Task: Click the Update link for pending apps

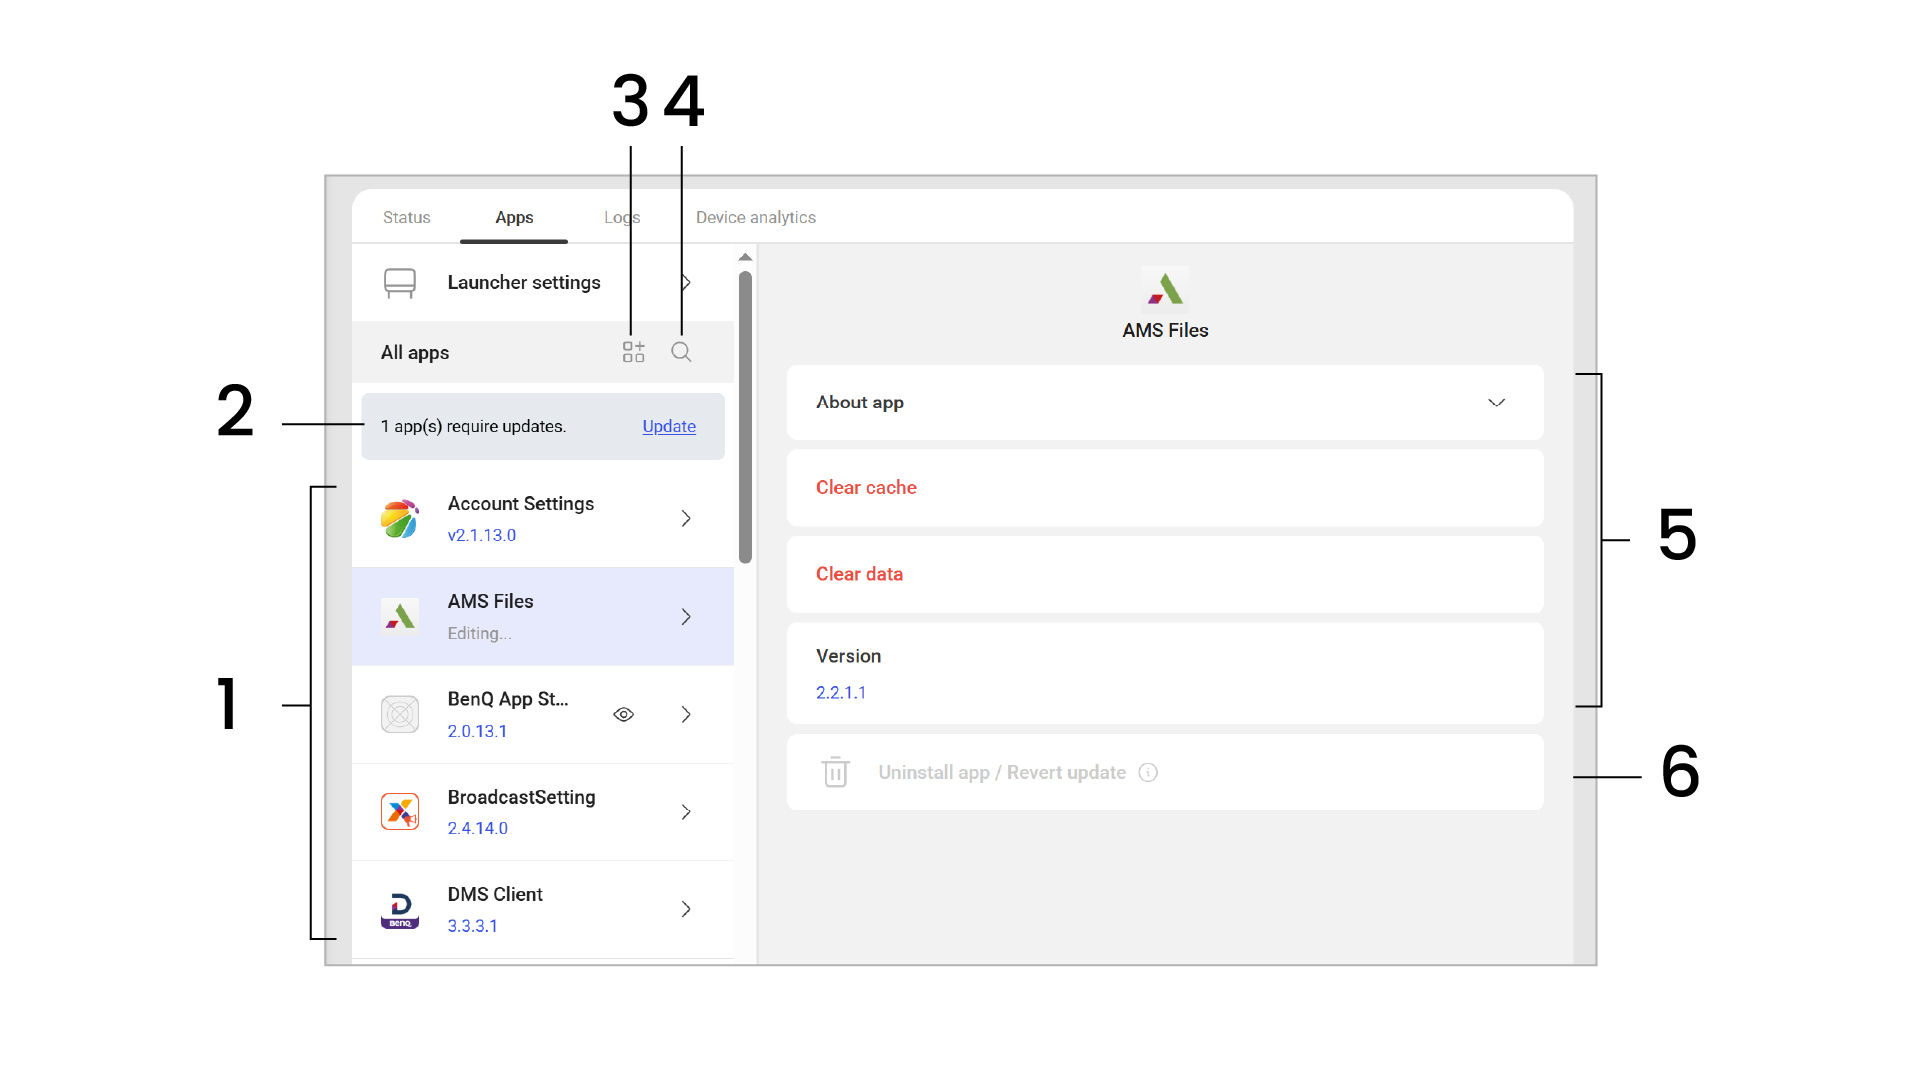Action: tap(668, 426)
